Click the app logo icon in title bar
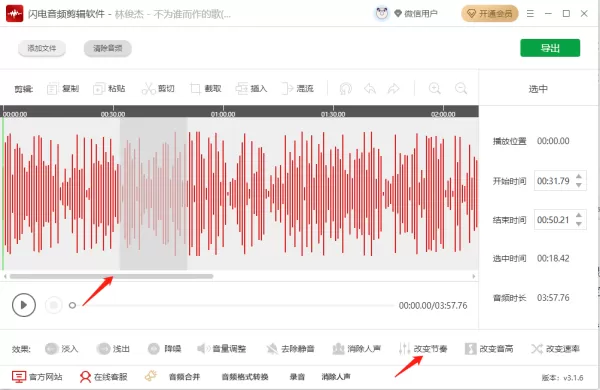The width and height of the screenshot is (600, 390). coord(15,14)
